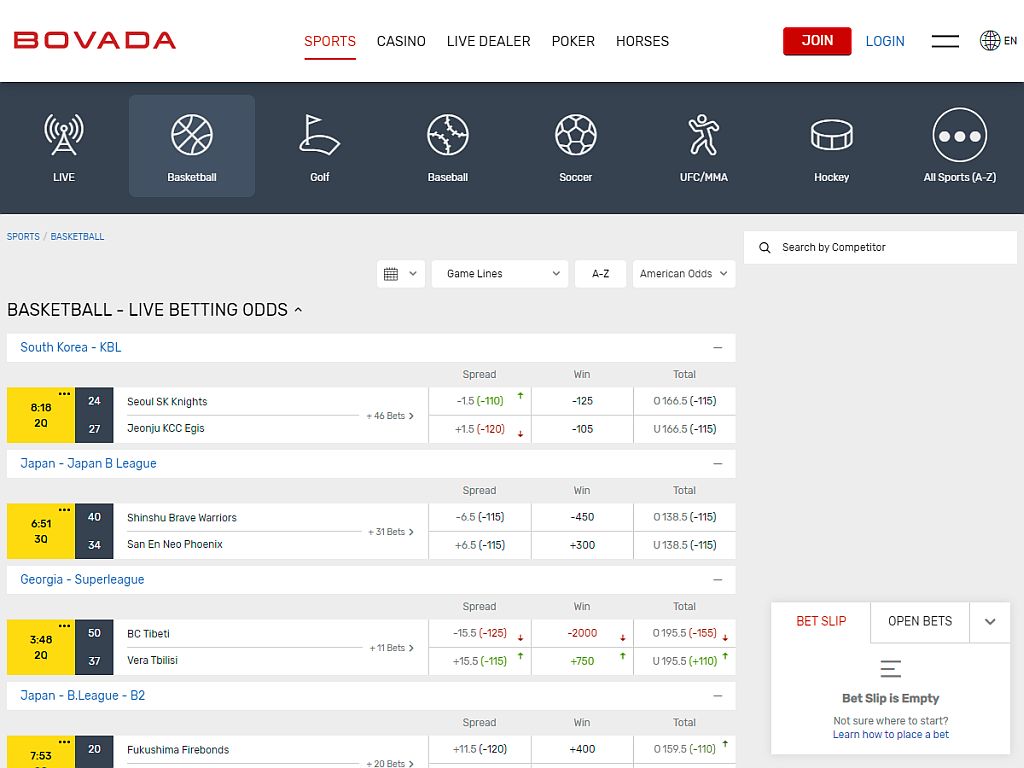1024x768 pixels.
Task: Select Seoul SK Knights win -125
Action: pos(582,401)
